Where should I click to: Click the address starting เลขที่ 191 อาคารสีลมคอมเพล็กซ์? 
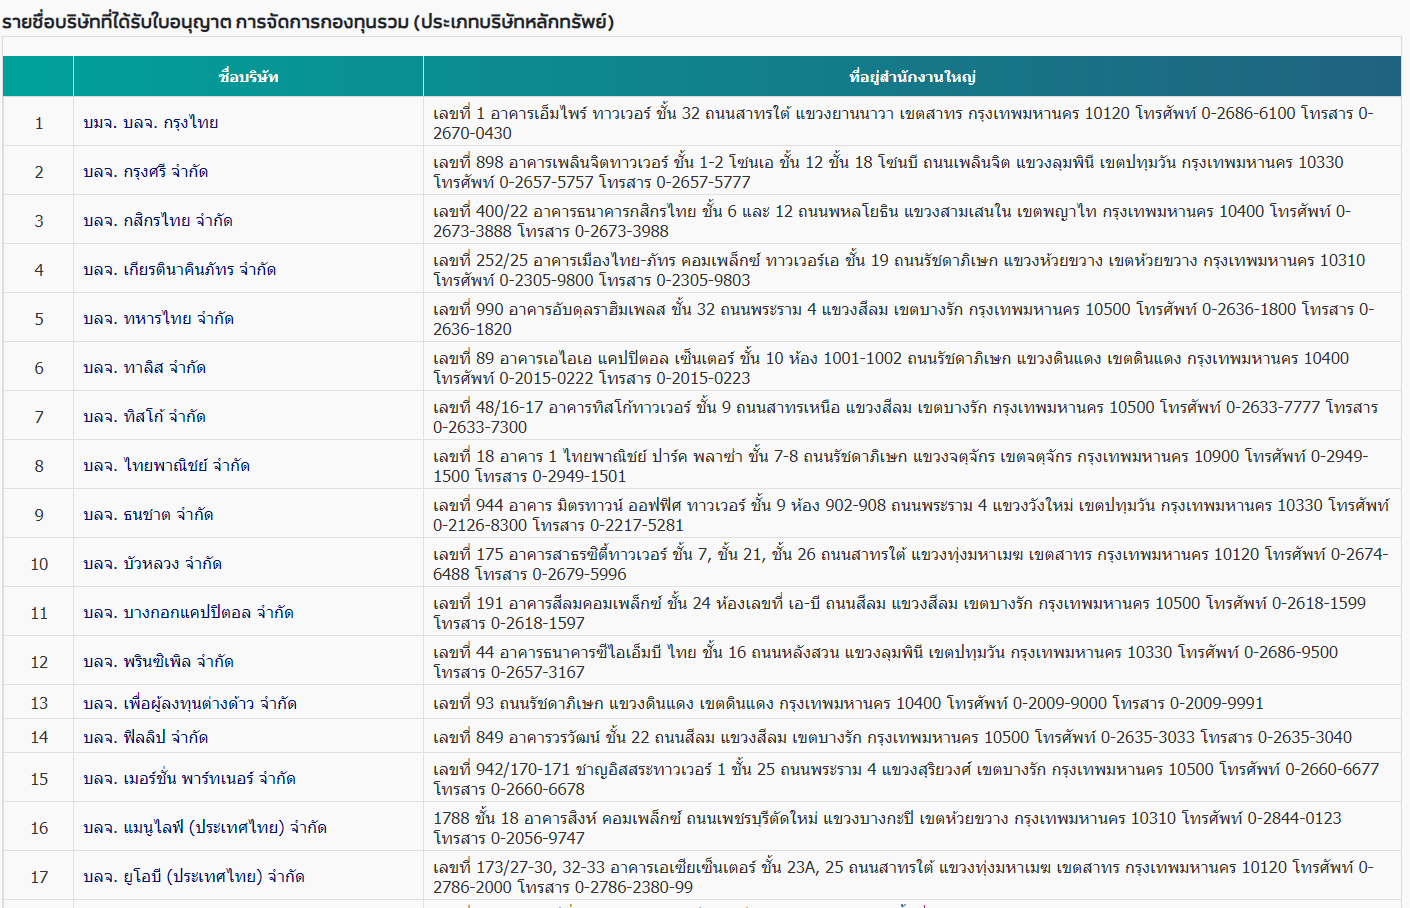899,612
